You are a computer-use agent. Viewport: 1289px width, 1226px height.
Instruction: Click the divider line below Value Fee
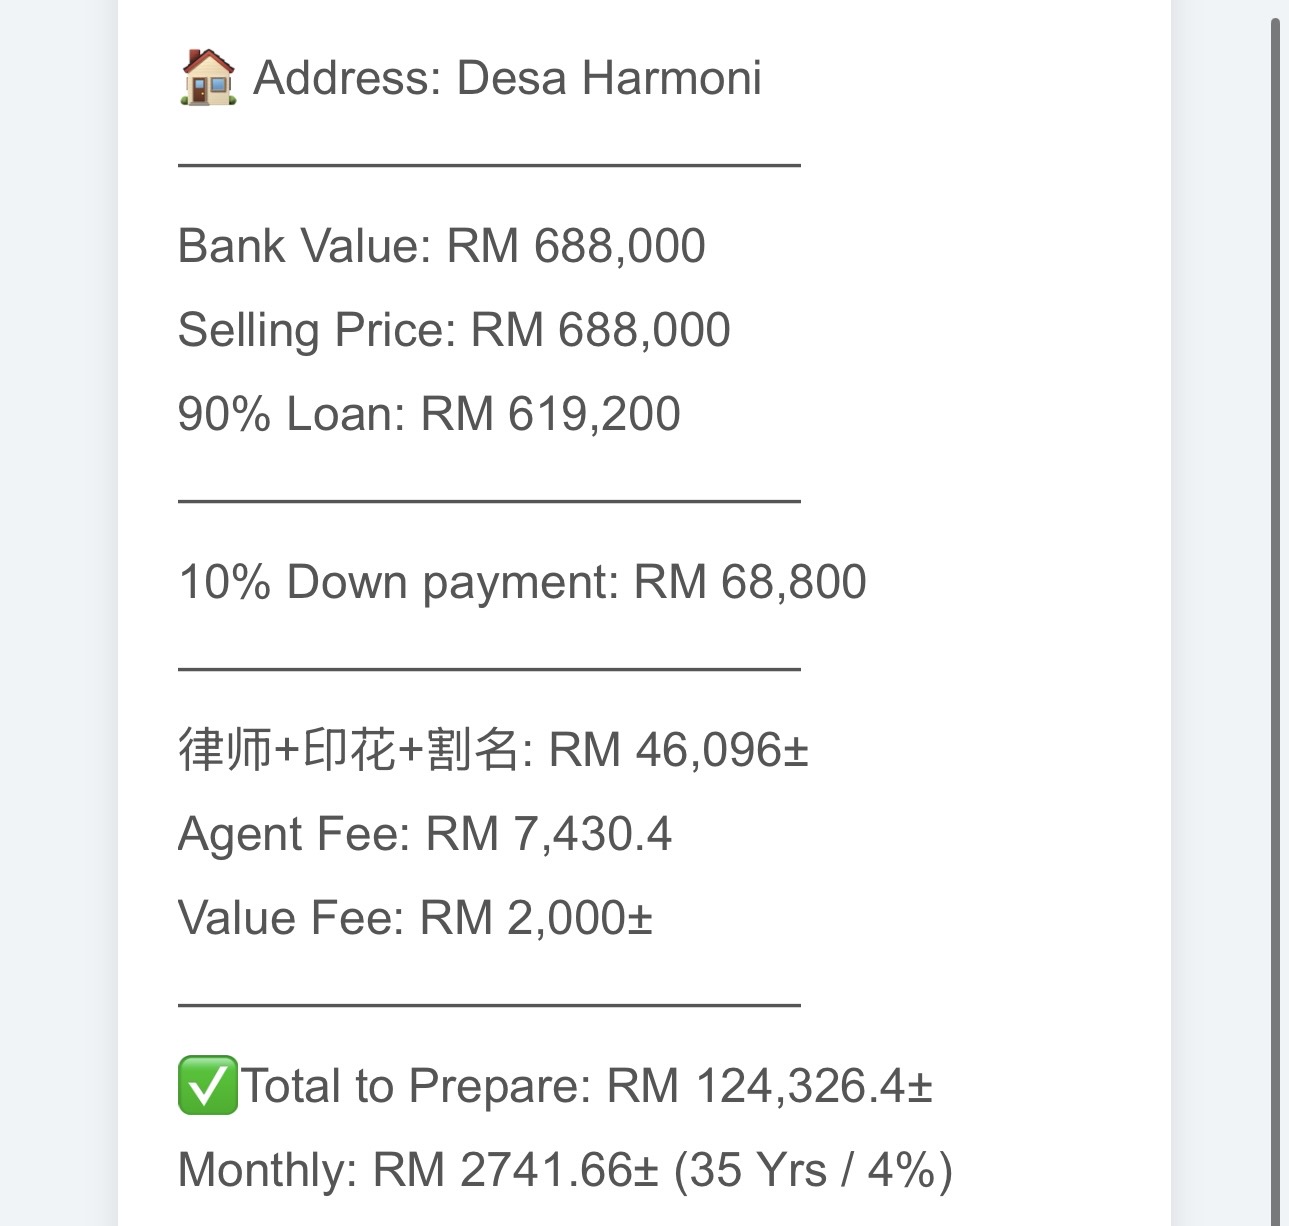489,1003
